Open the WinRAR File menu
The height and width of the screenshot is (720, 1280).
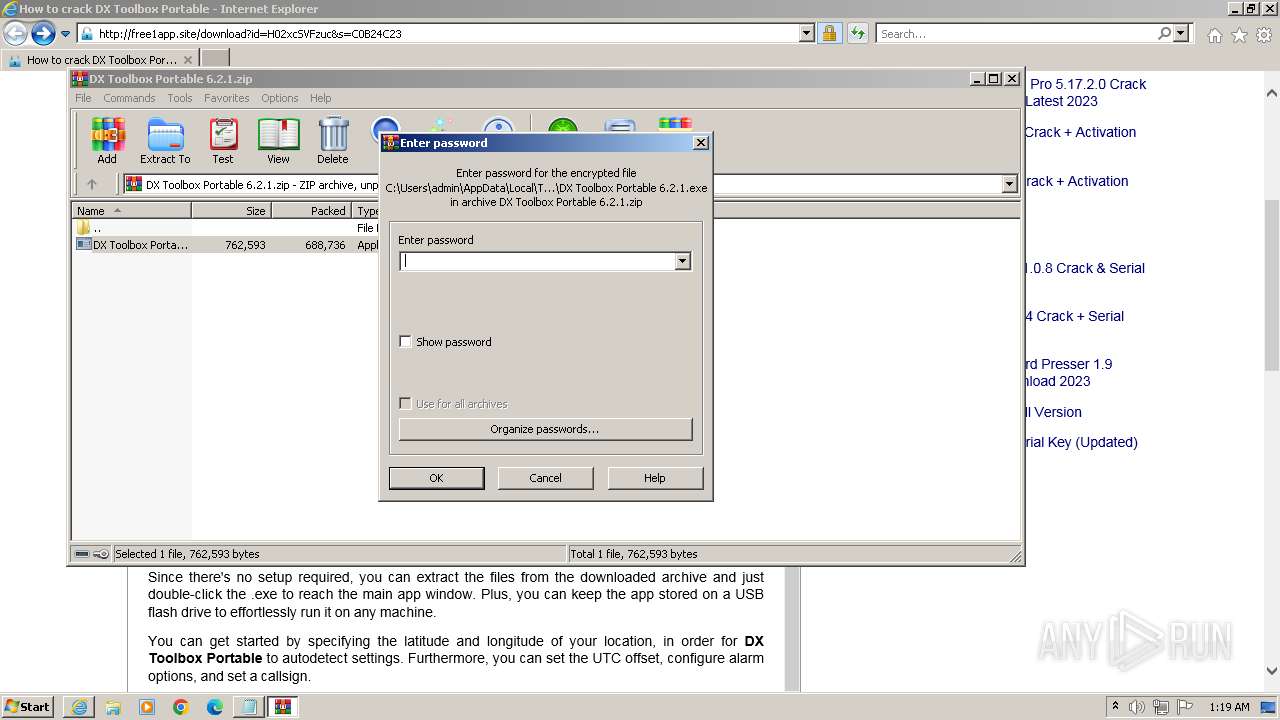click(83, 98)
